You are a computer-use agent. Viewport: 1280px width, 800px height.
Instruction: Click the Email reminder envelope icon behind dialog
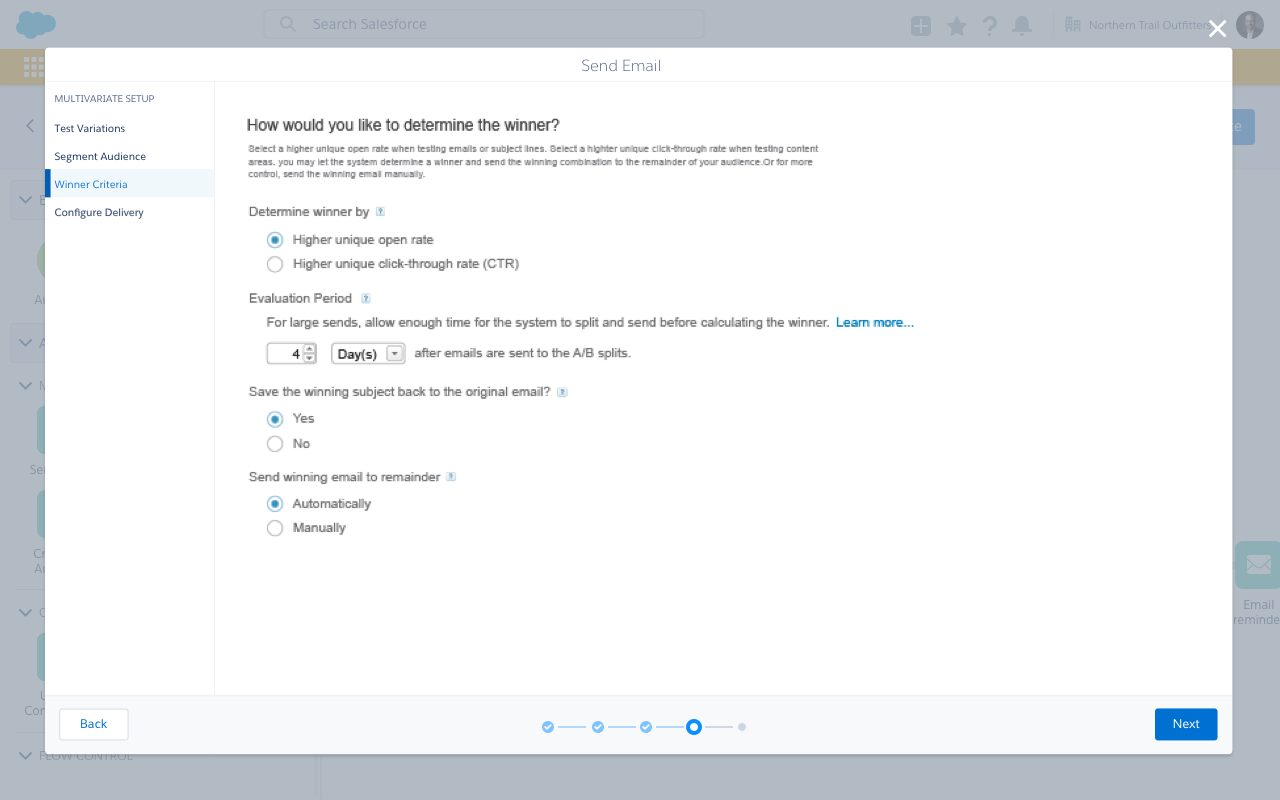coord(1257,565)
